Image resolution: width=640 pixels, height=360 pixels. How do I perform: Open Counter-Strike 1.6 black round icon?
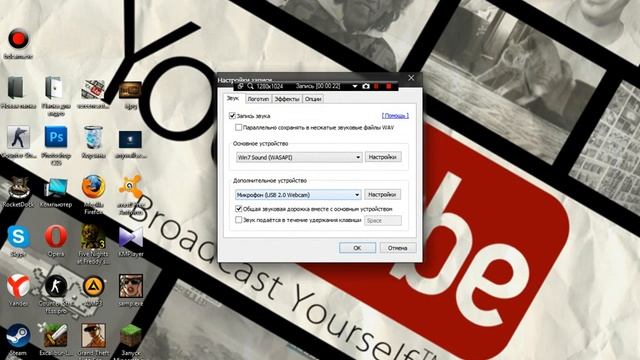[56, 286]
